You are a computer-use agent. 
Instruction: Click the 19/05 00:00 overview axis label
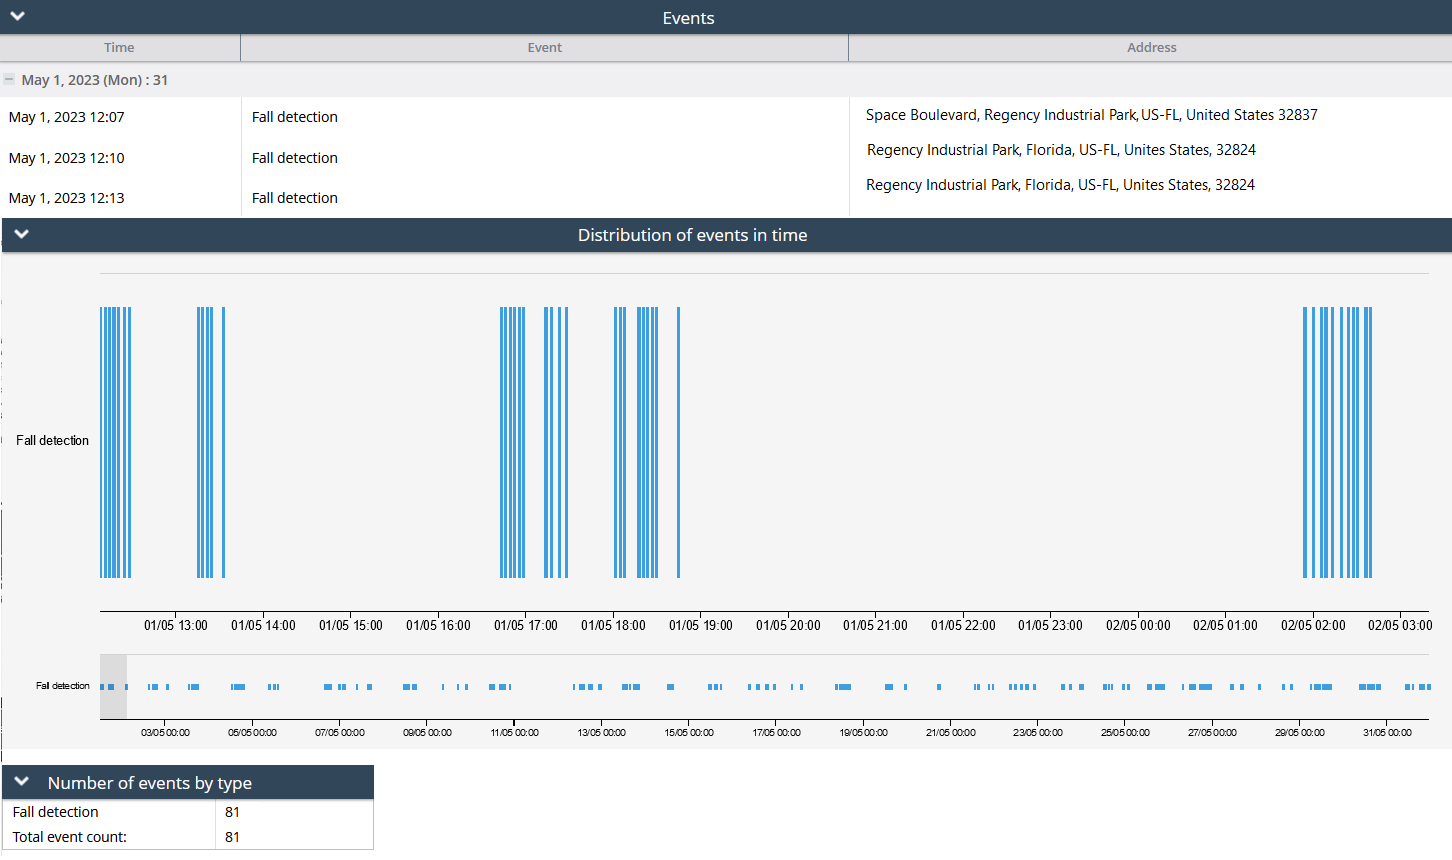(863, 733)
